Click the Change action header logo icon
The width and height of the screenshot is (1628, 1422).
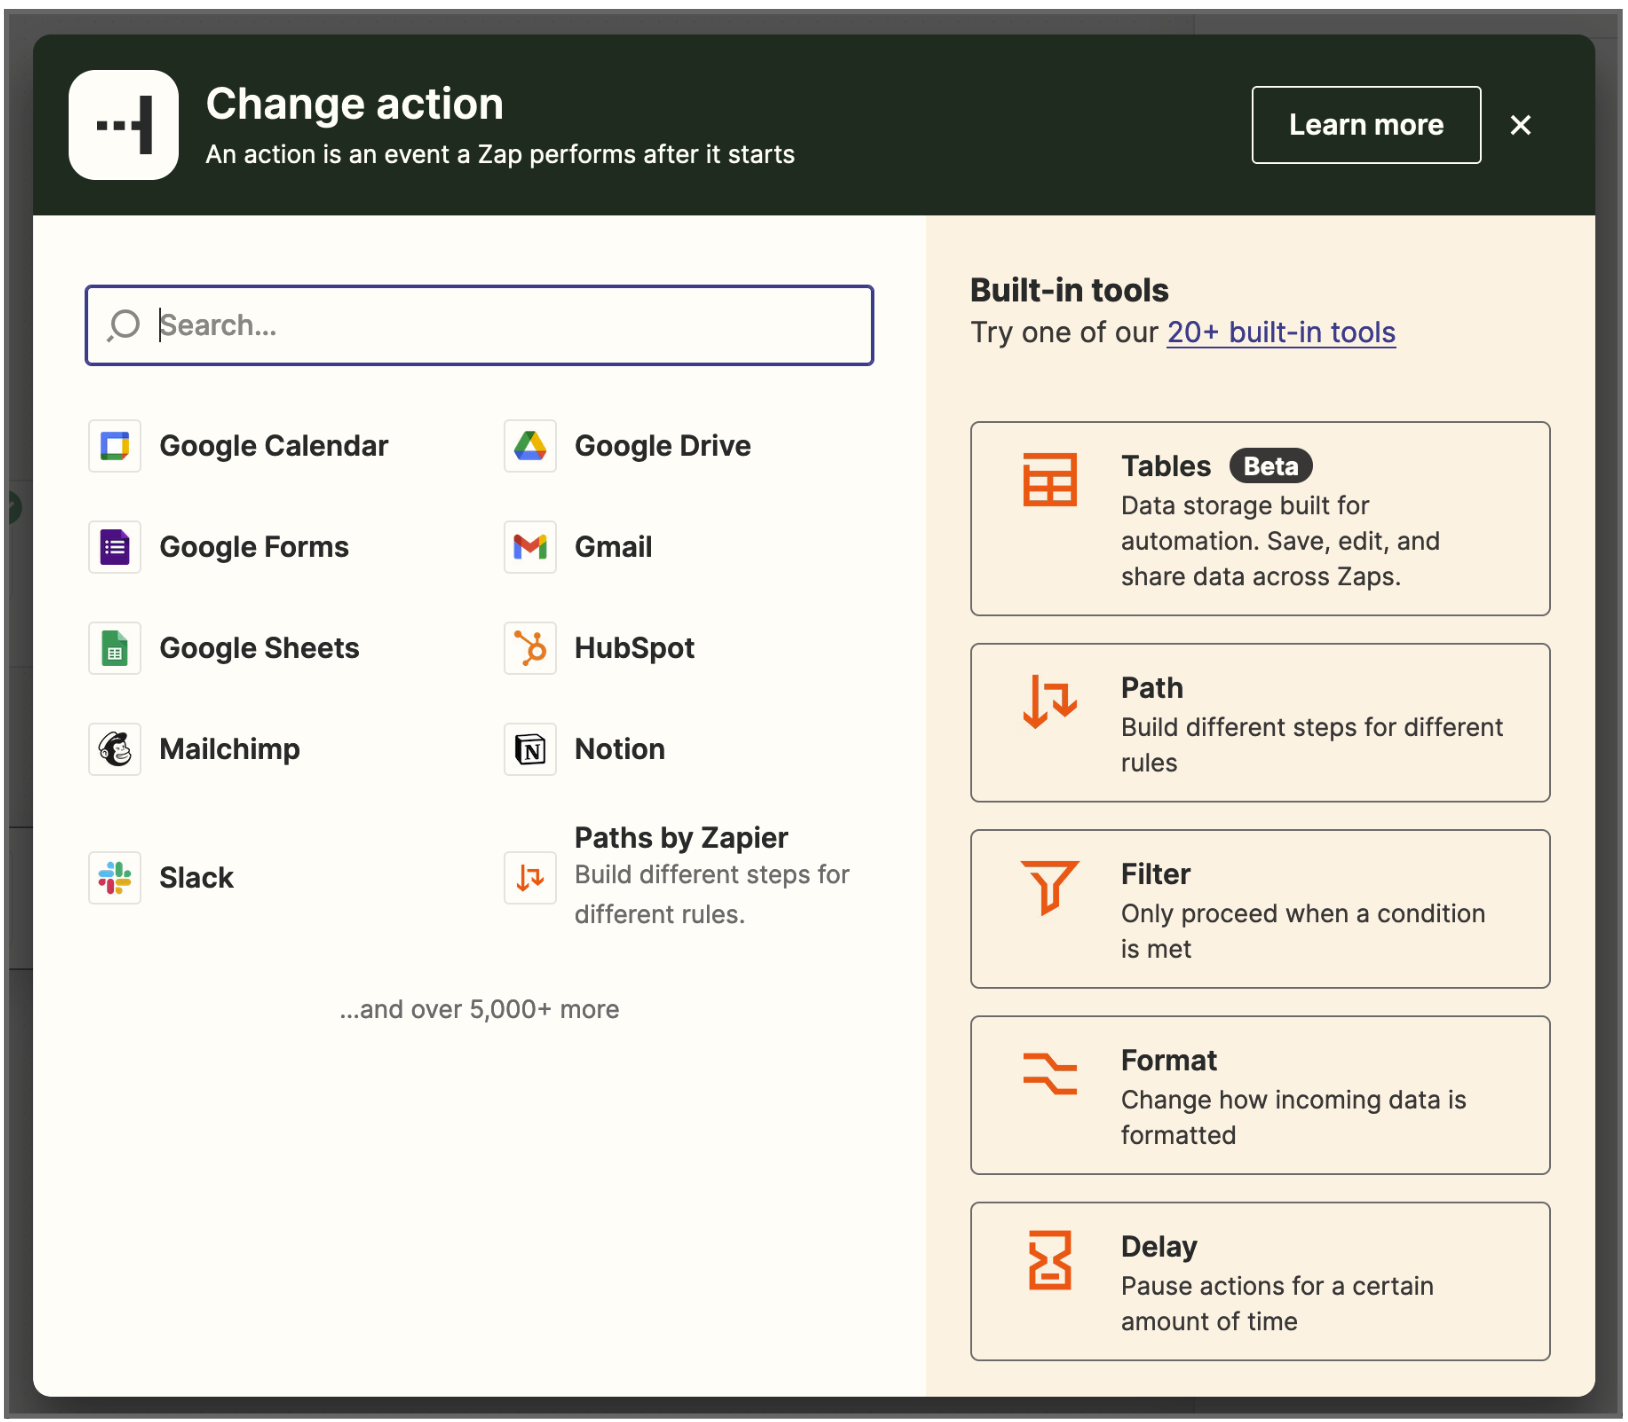[124, 125]
